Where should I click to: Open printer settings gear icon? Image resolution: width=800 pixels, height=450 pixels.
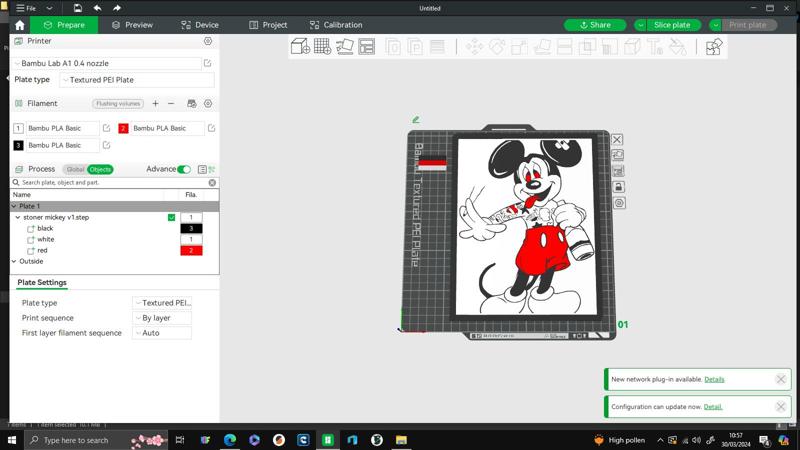(208, 41)
